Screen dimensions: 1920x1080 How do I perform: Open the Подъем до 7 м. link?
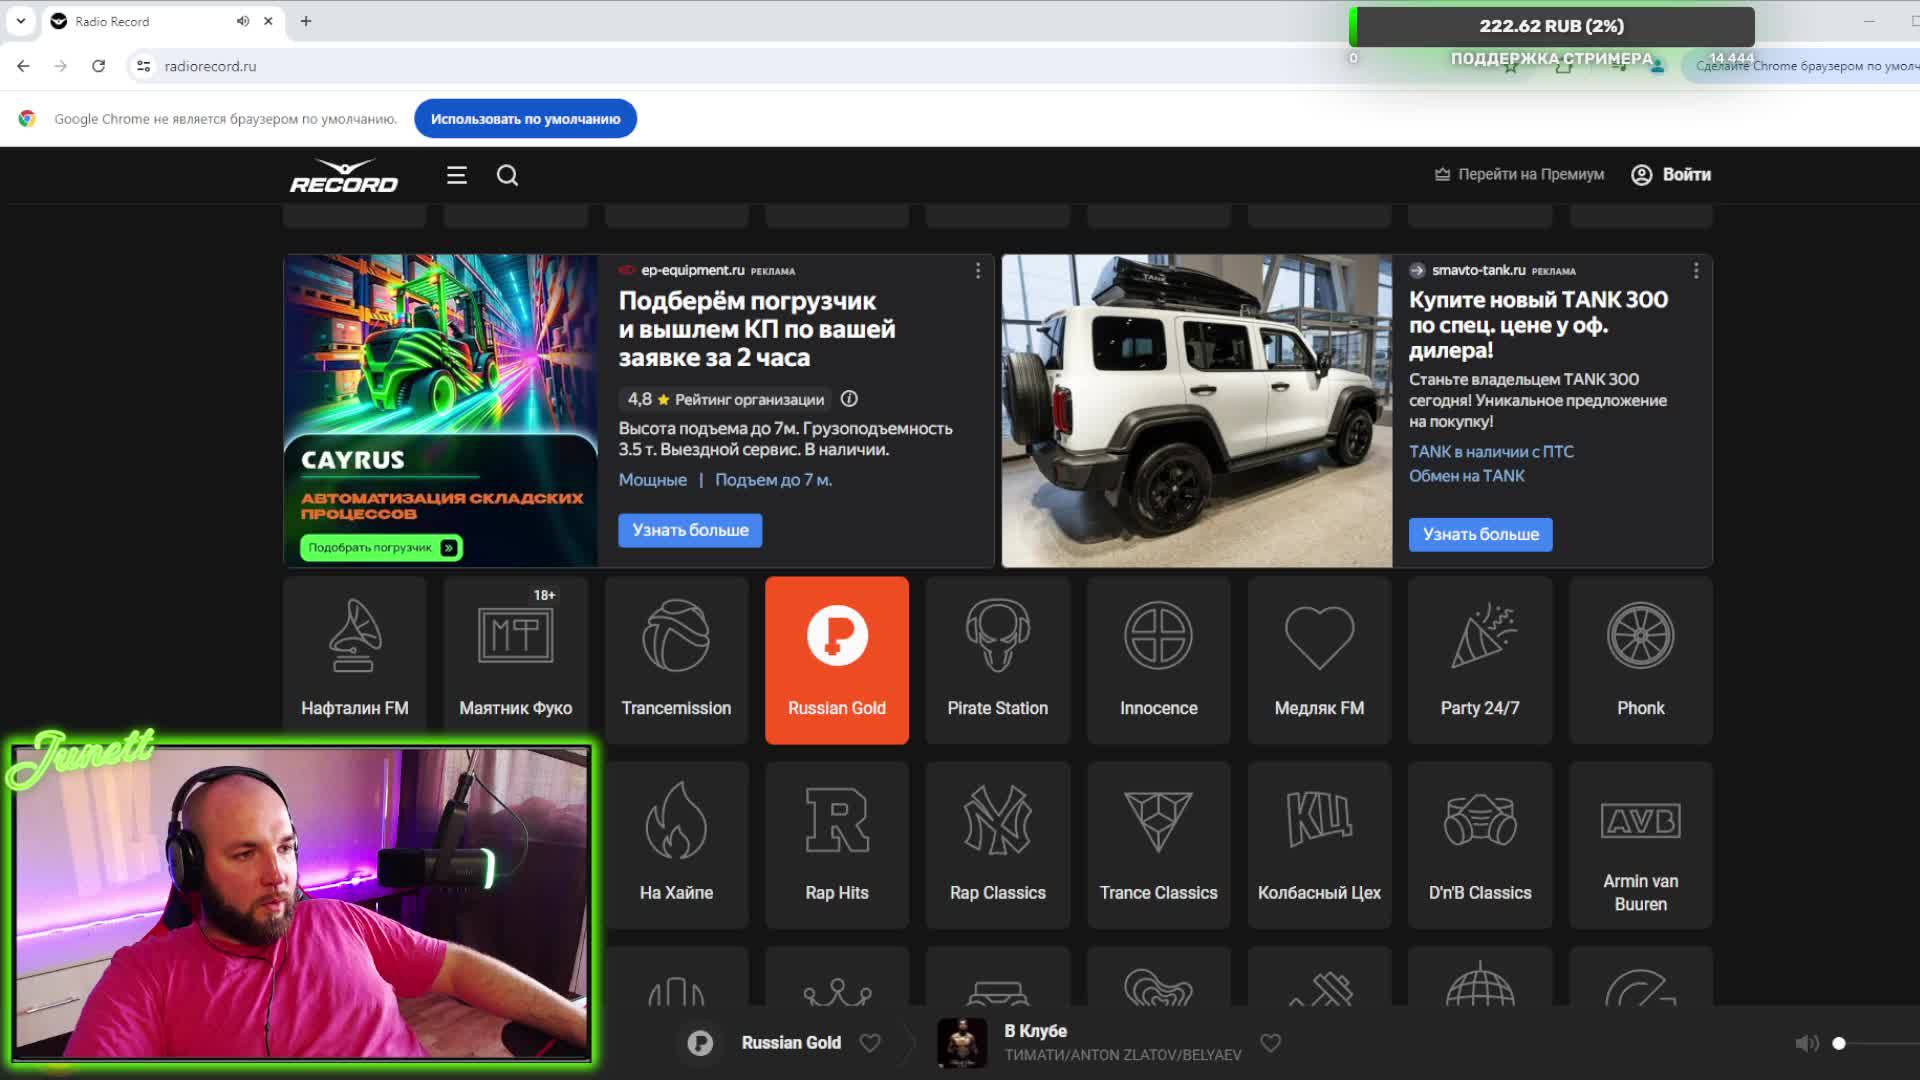coord(773,480)
